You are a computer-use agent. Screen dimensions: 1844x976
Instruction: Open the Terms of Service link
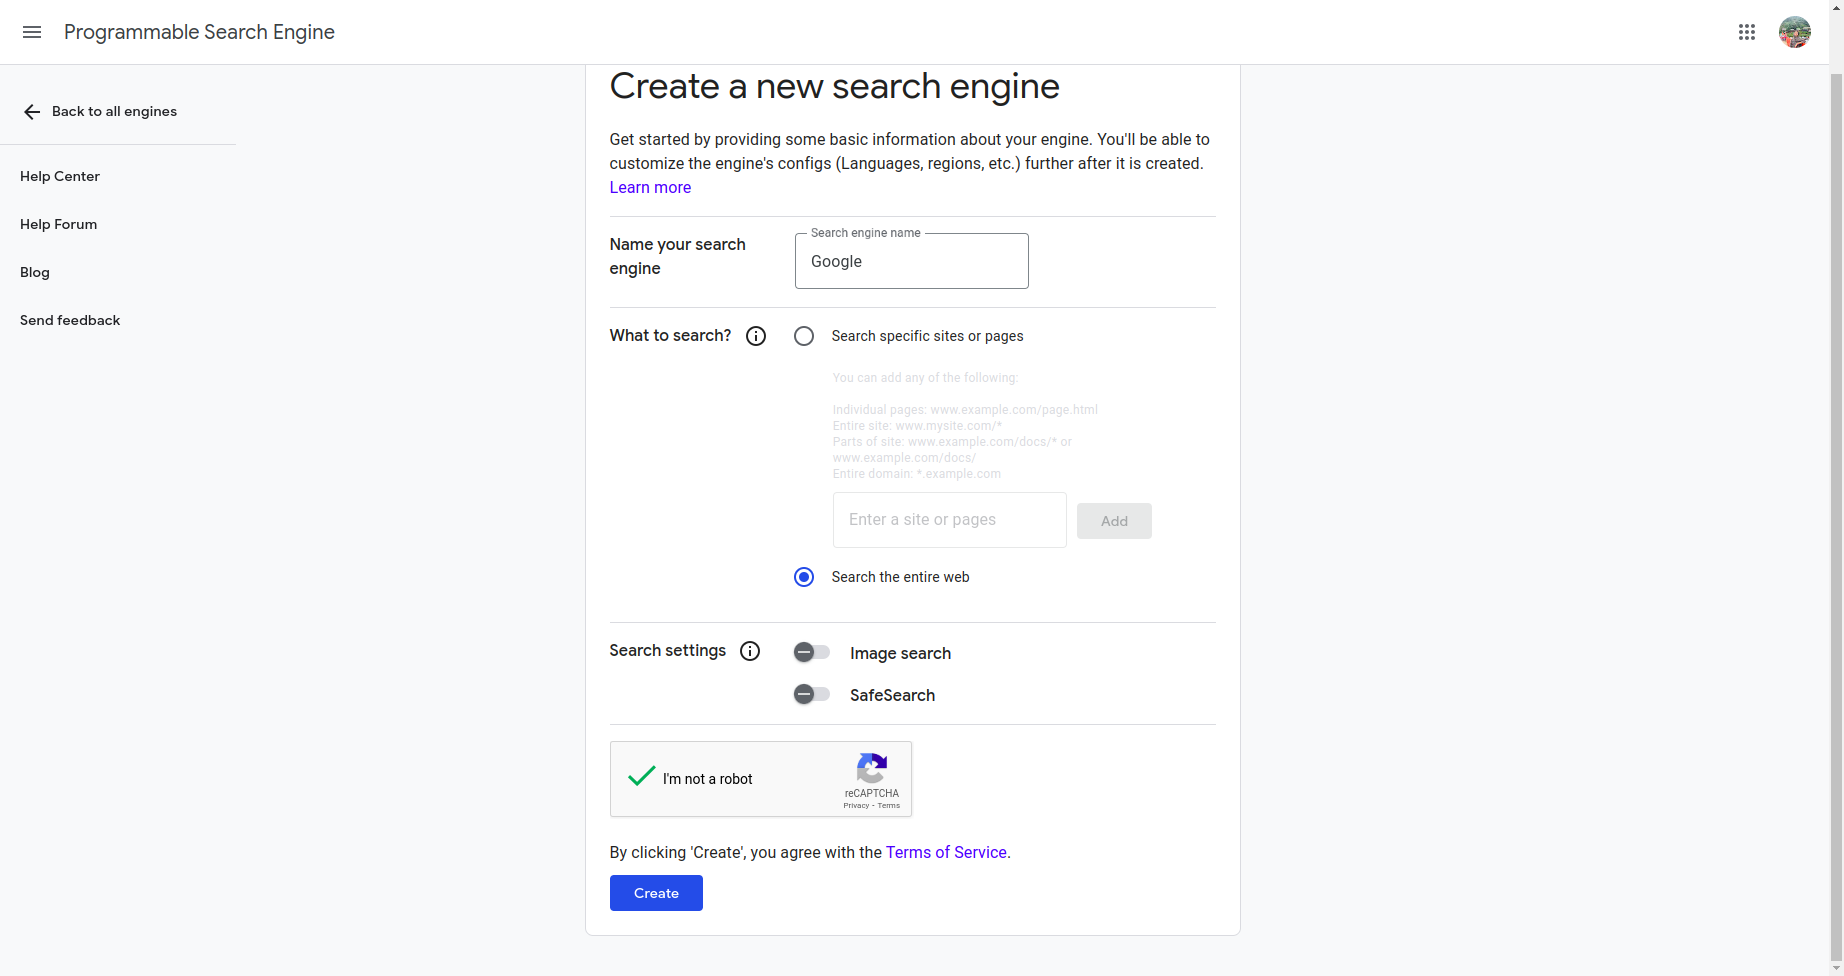pos(946,852)
